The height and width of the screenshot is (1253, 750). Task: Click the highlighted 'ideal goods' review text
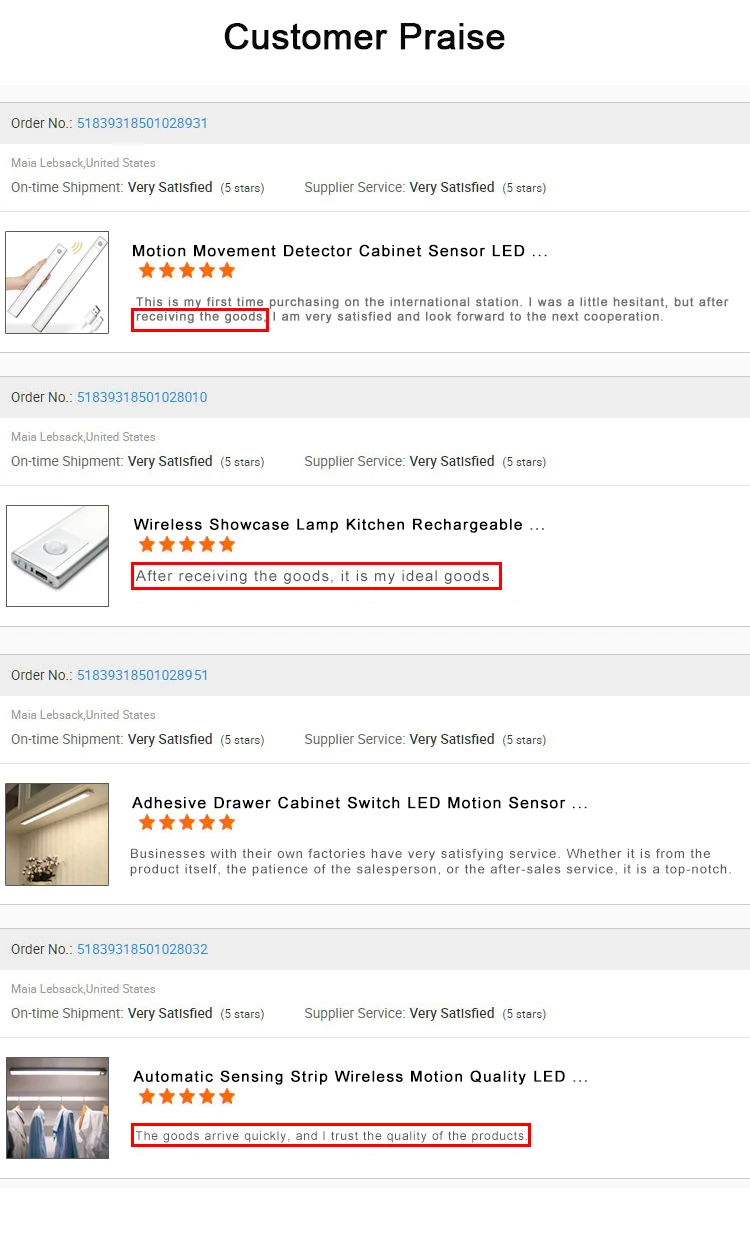pyautogui.click(x=316, y=576)
